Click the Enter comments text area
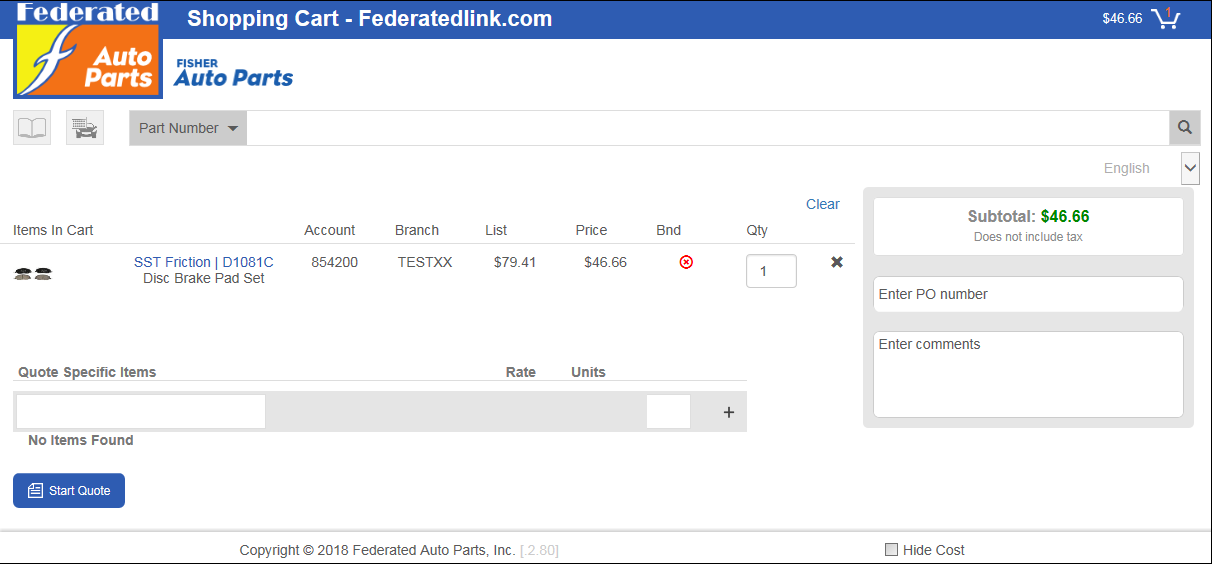1212x564 pixels. pyautogui.click(x=1028, y=374)
